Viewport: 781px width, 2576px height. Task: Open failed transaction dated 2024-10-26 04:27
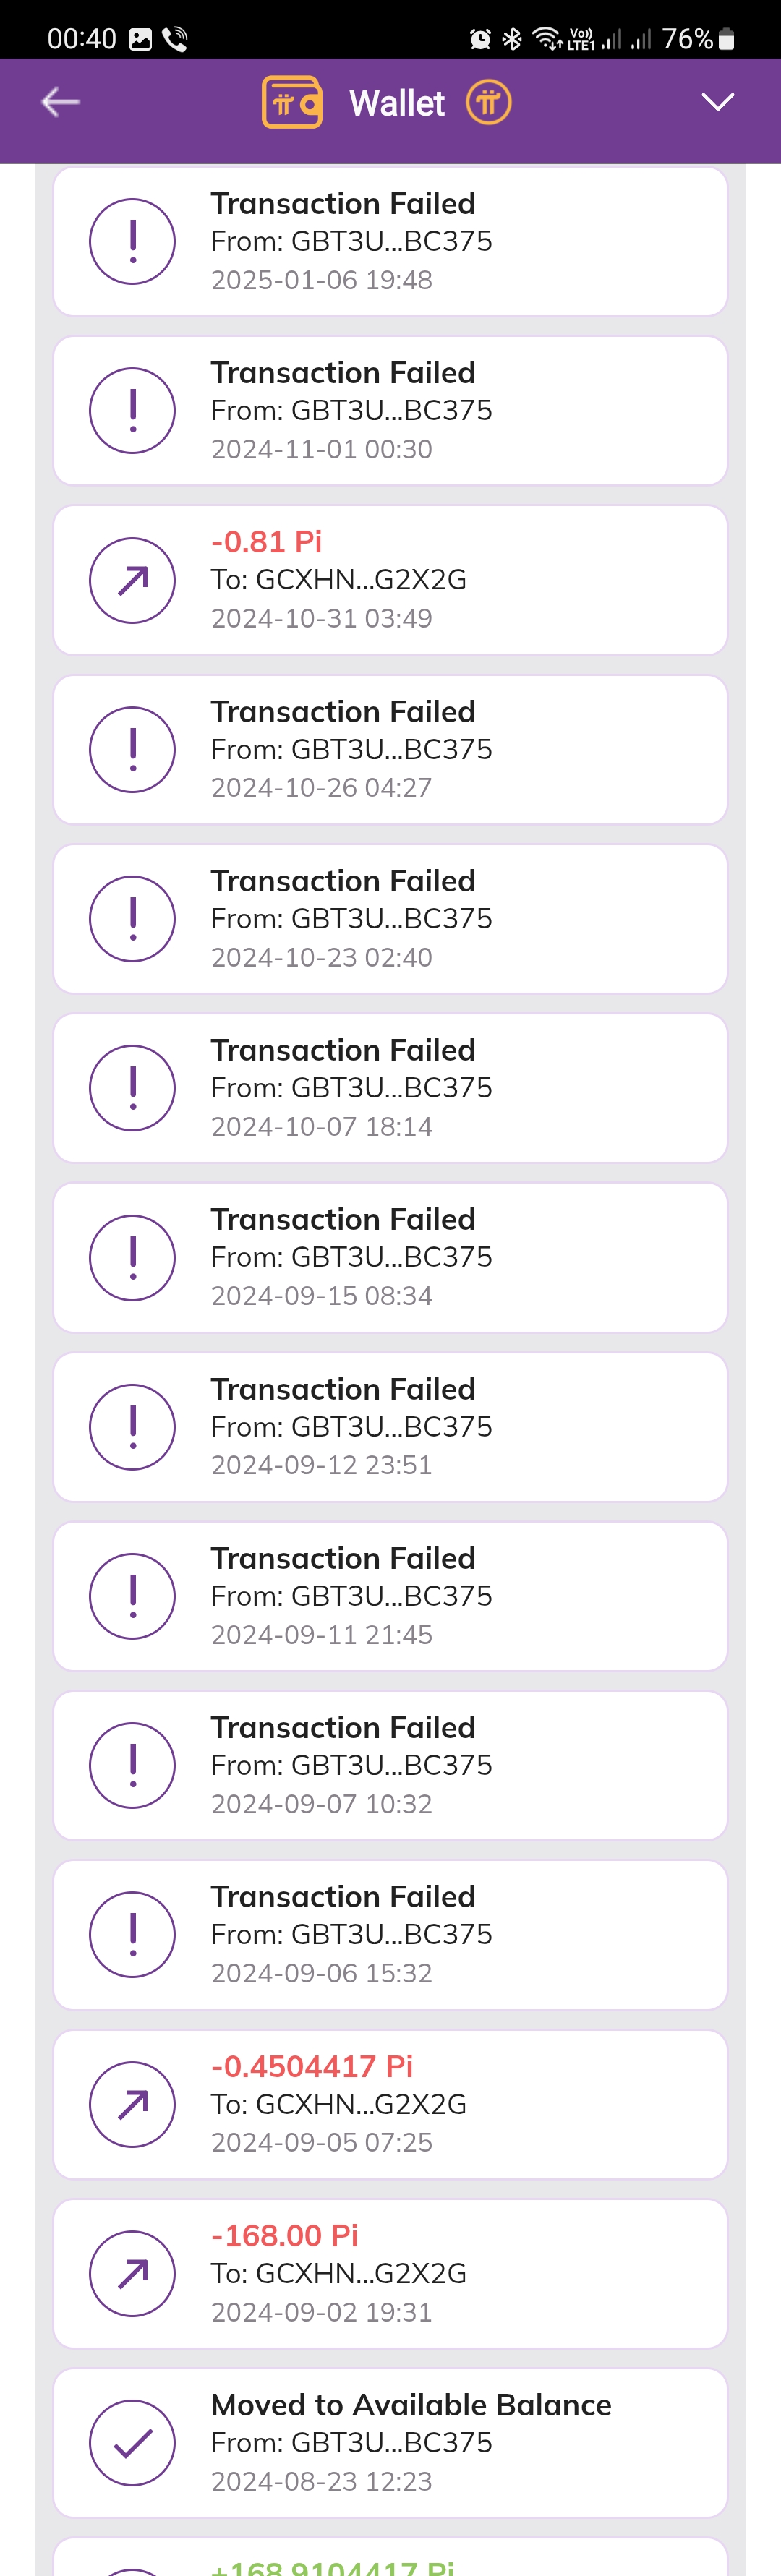click(390, 749)
